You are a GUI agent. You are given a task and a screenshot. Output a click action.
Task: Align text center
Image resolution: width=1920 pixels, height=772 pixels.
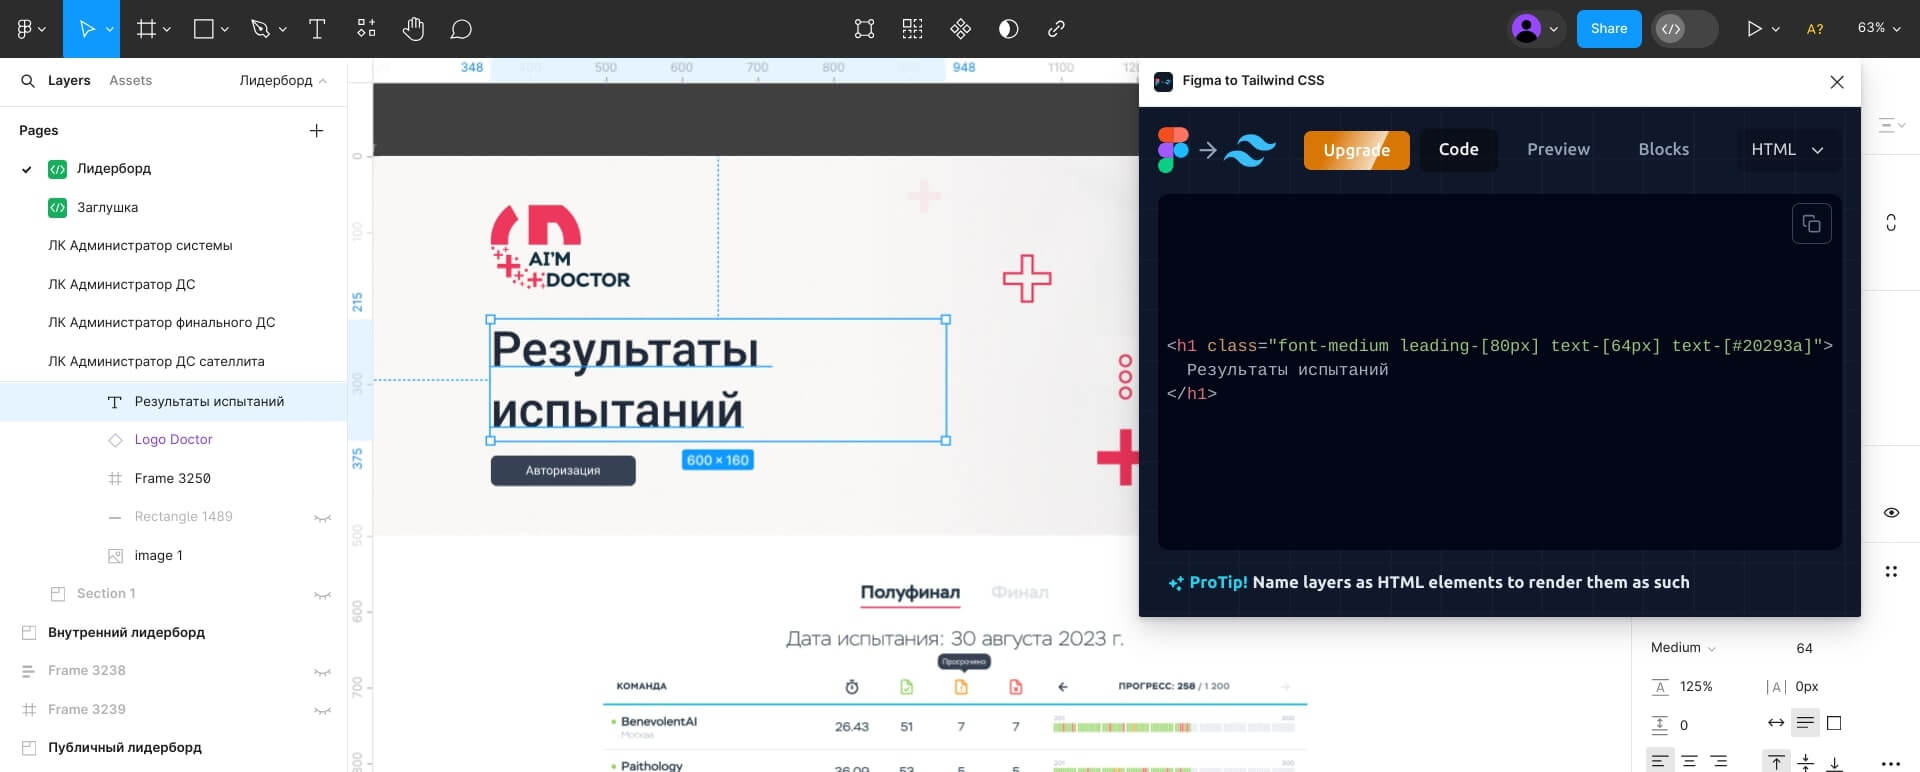(x=1689, y=762)
